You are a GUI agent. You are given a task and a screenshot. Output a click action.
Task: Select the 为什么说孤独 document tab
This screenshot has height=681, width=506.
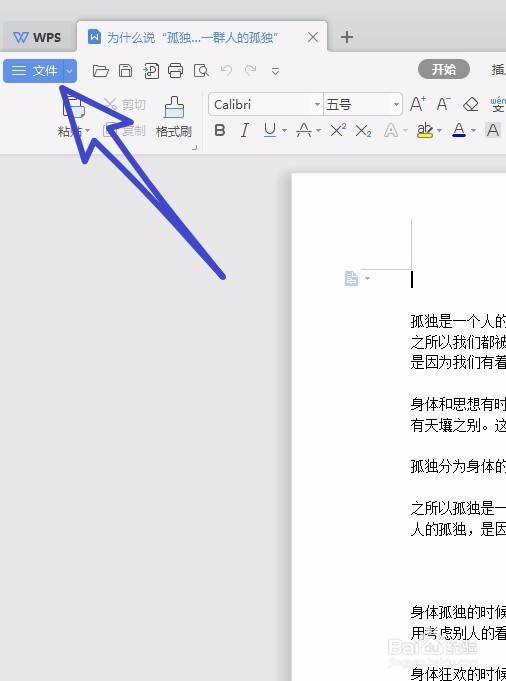click(192, 37)
